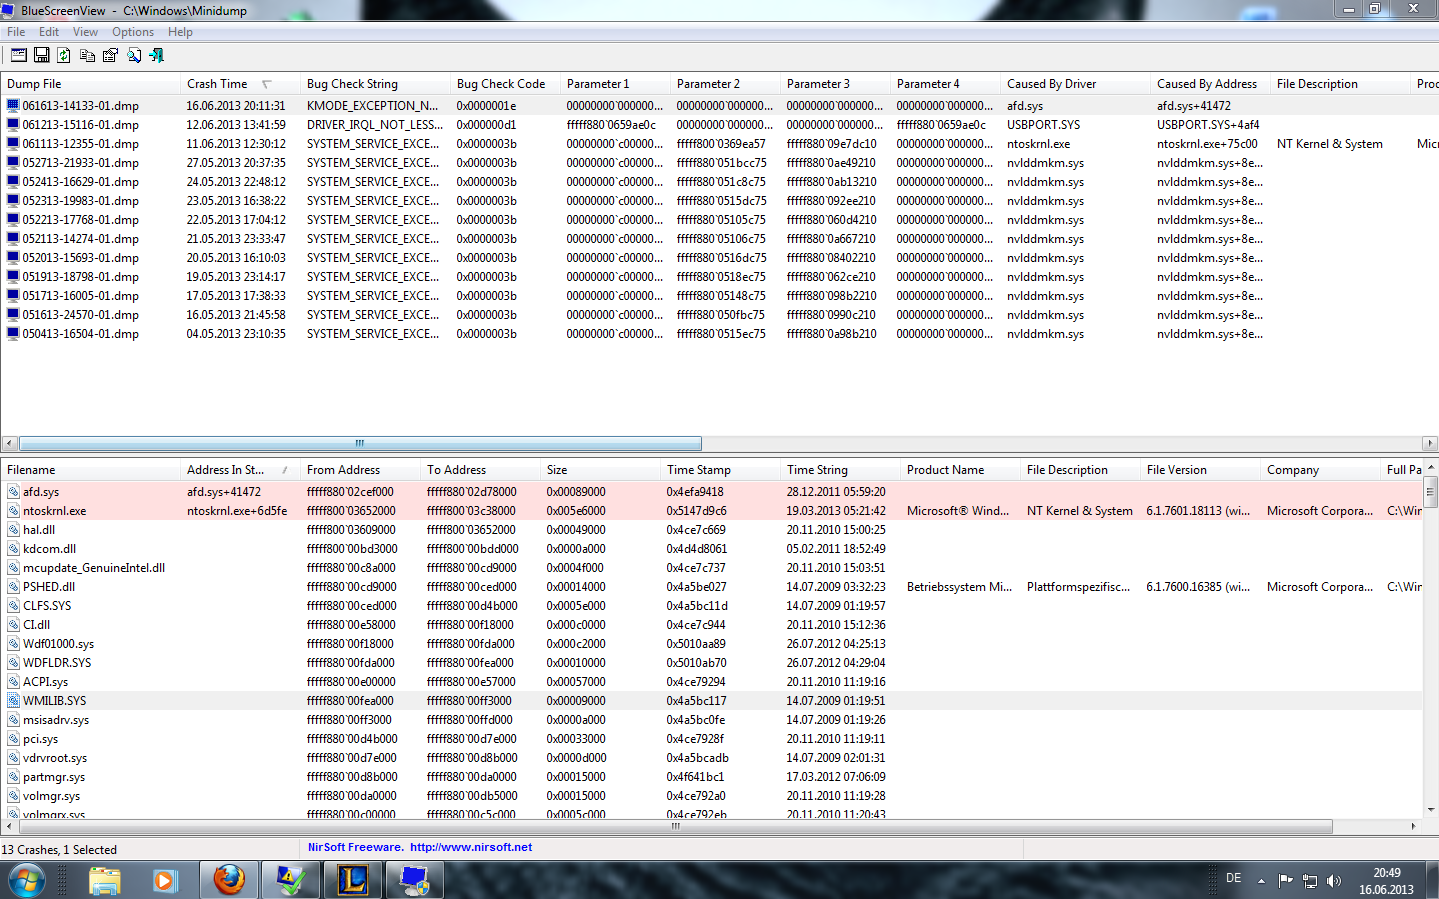1439x899 pixels.
Task: Sort drivers by Product Name header
Action: [960, 470]
